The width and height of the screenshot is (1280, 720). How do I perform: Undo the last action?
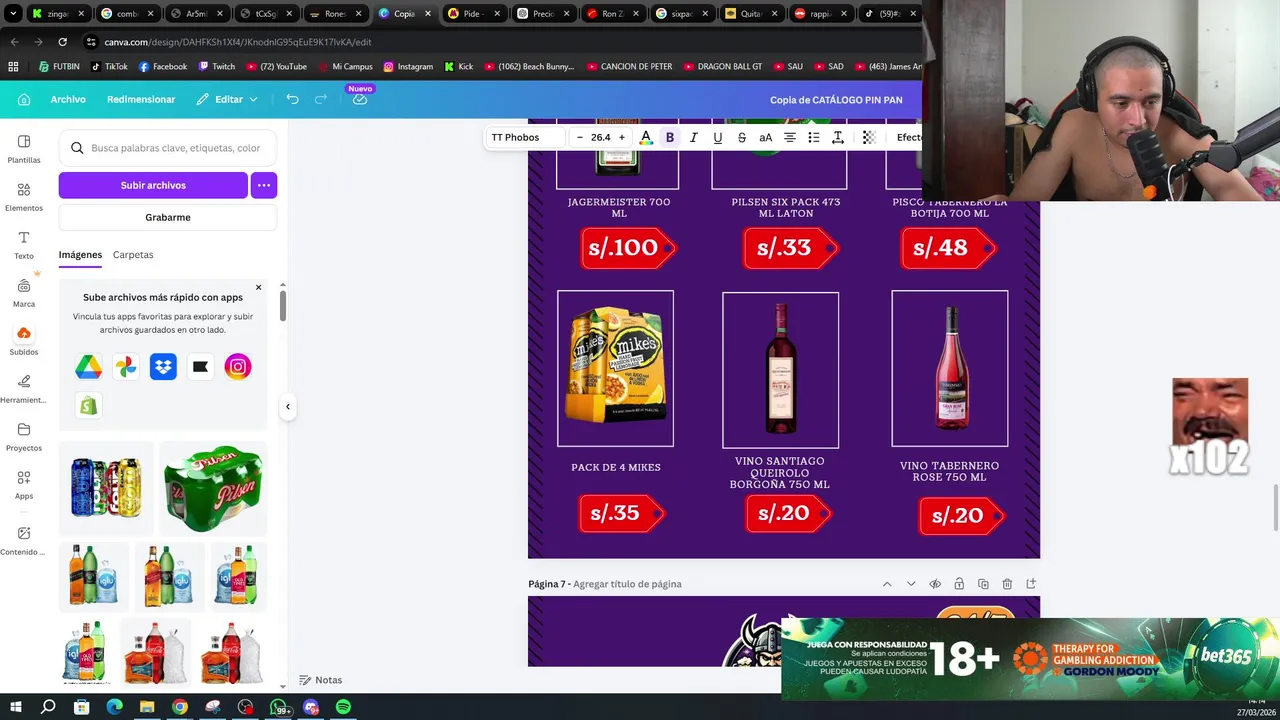[x=292, y=99]
